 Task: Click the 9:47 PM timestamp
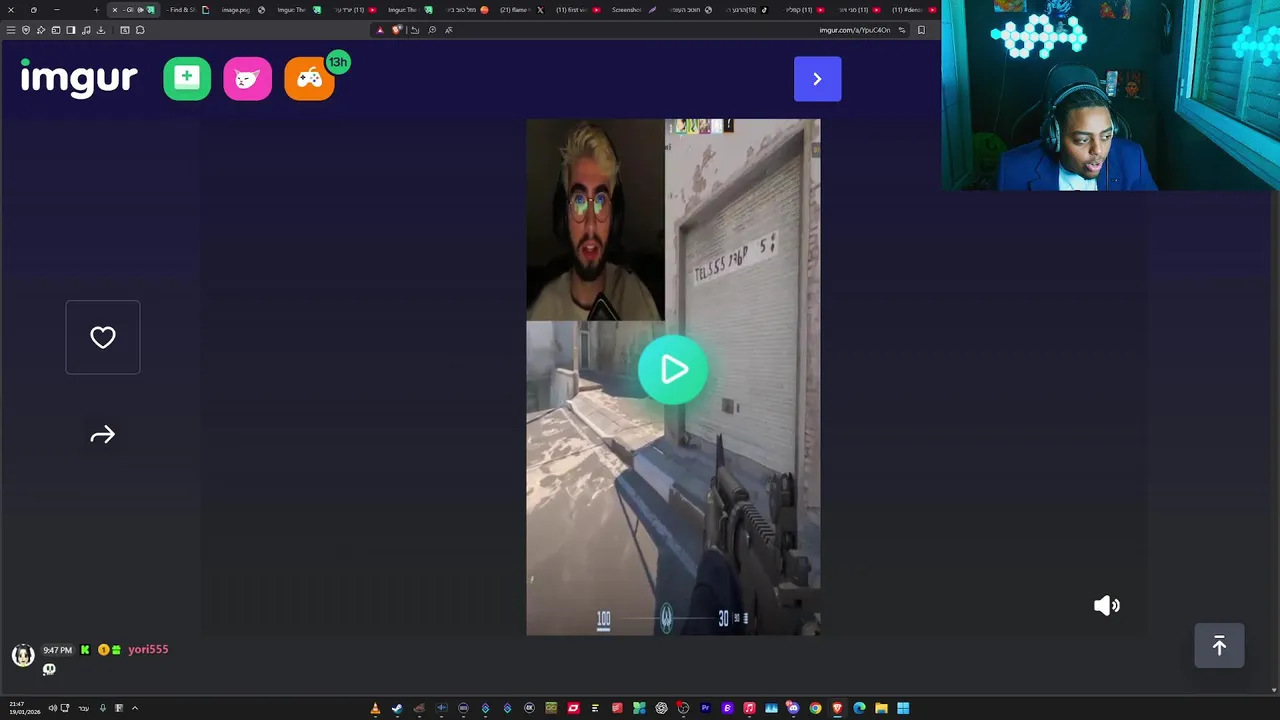click(57, 650)
